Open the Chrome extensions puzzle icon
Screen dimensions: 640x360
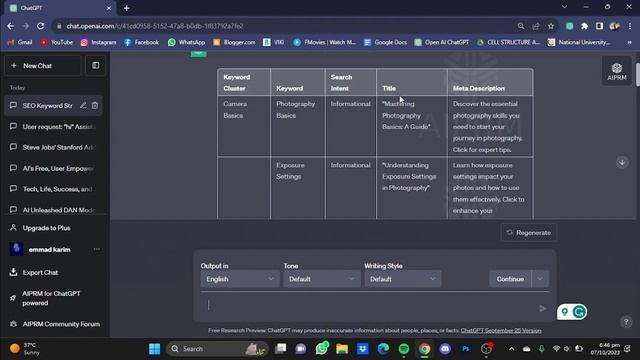pos(584,26)
